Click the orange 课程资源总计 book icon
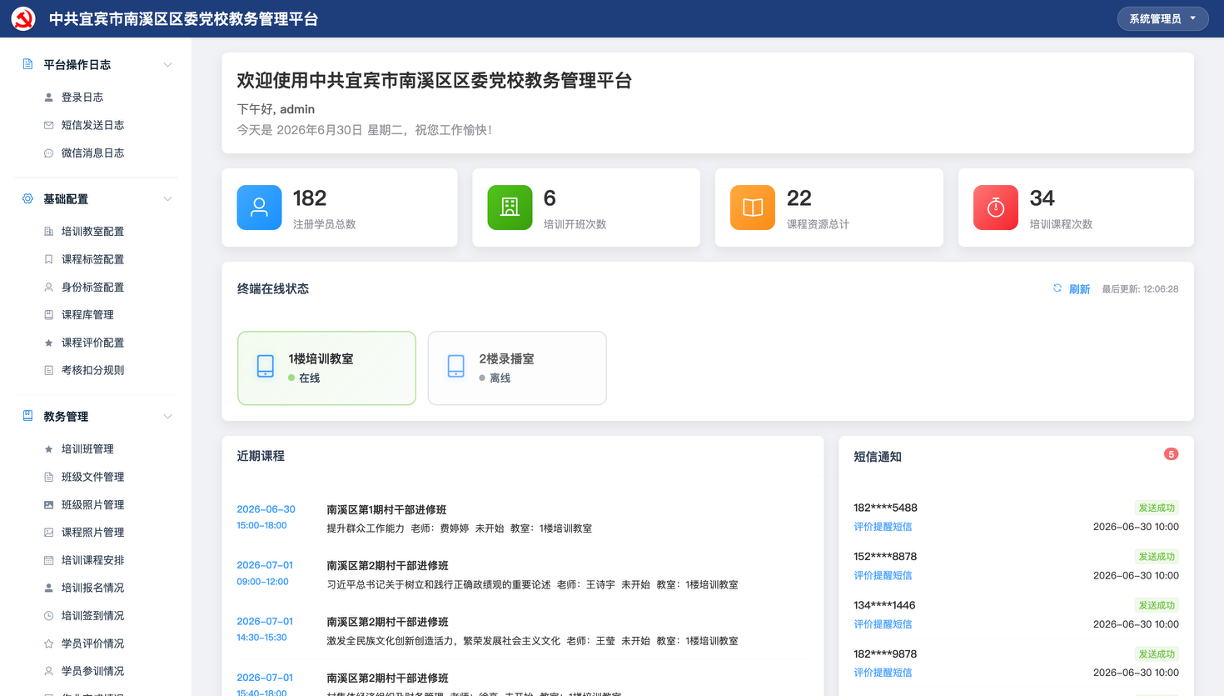This screenshot has height=696, width=1224. tap(752, 207)
